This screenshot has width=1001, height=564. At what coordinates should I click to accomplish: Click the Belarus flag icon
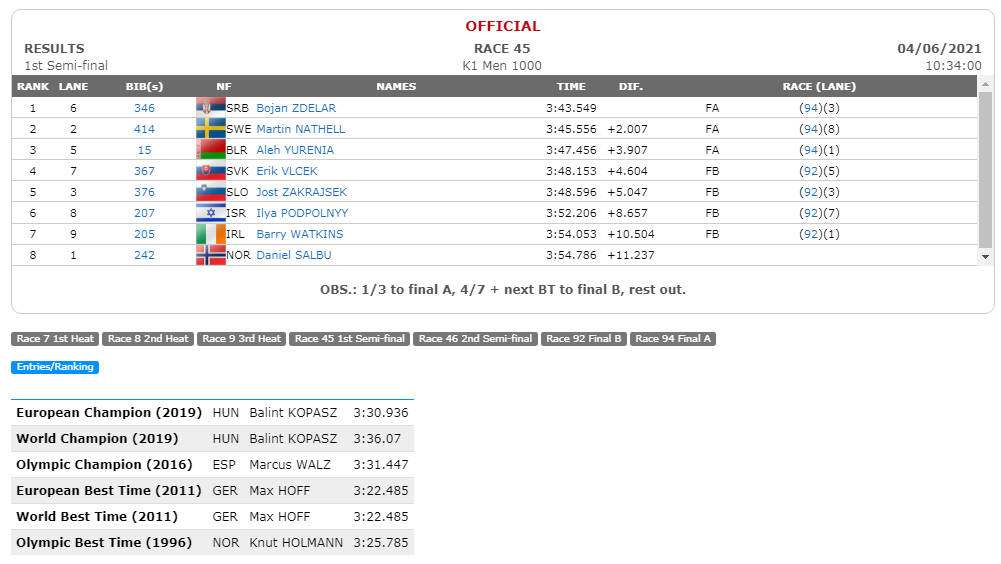coord(211,149)
